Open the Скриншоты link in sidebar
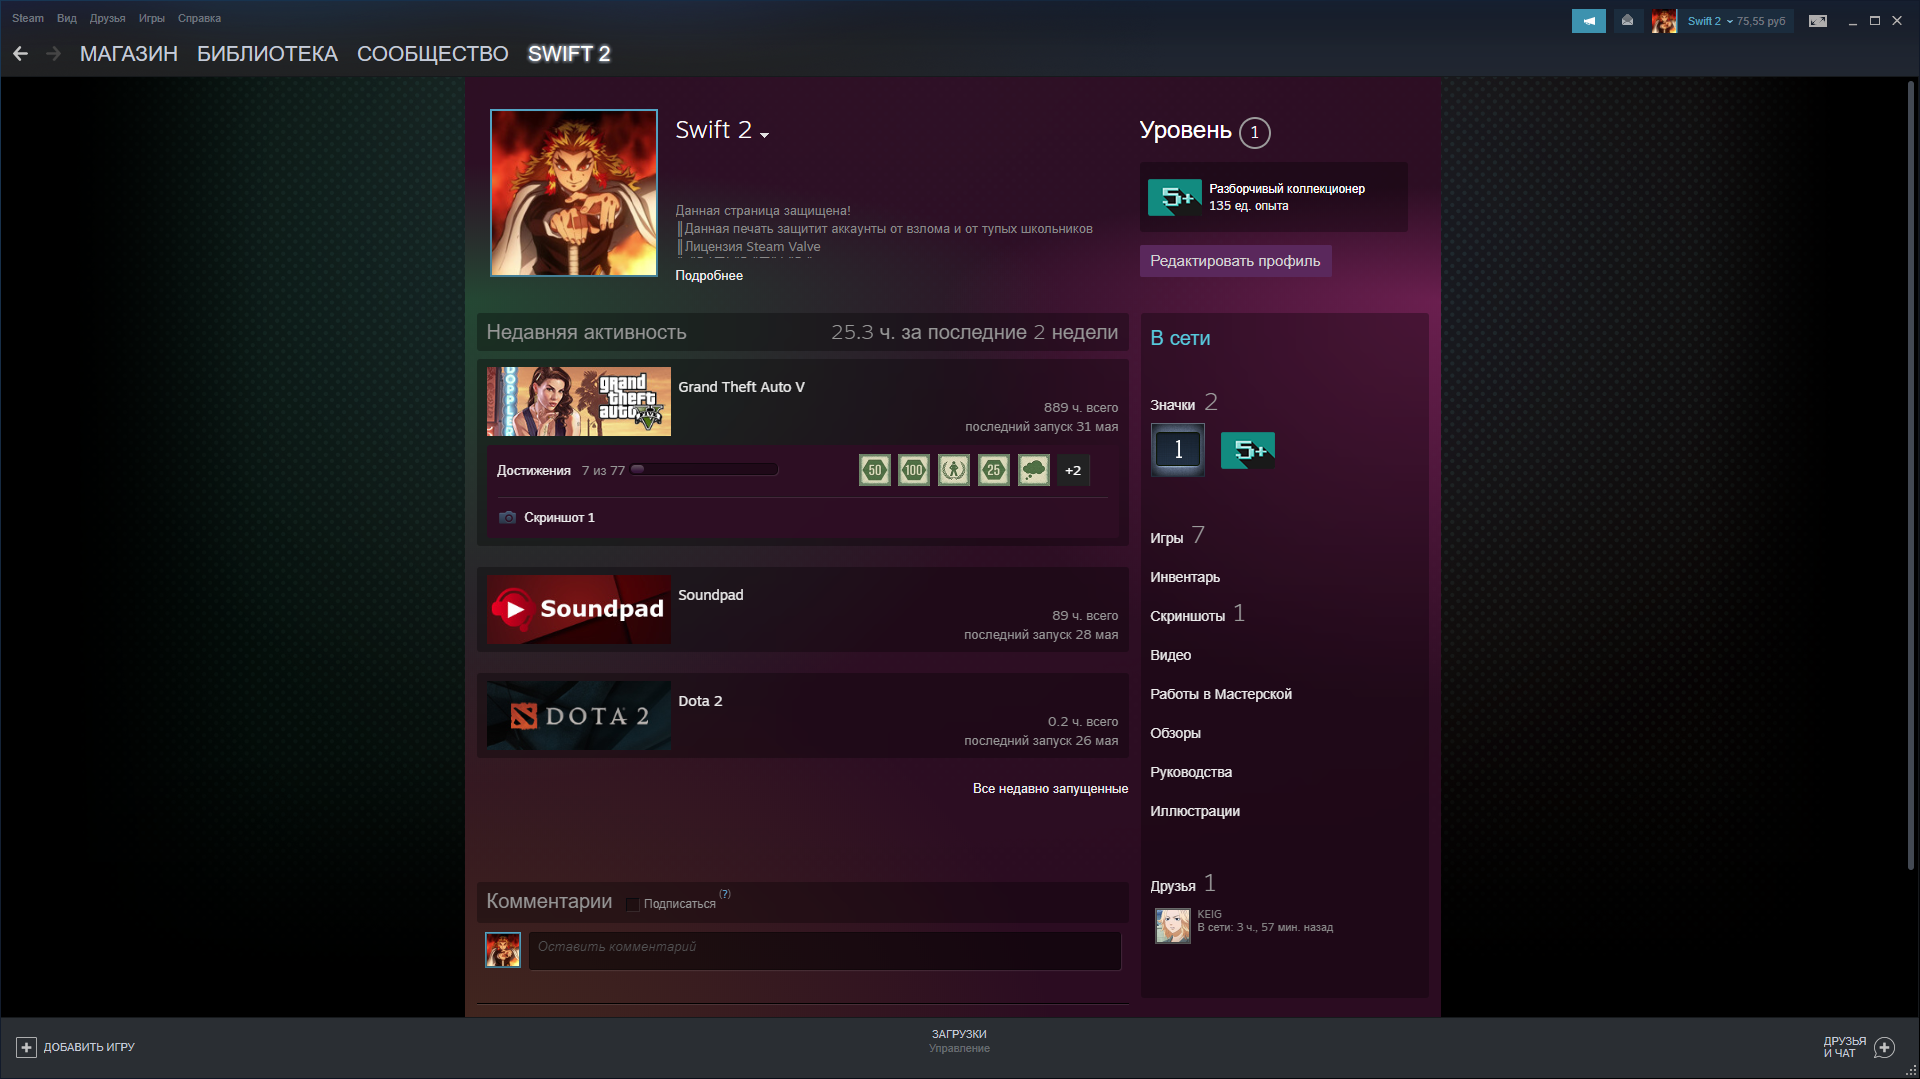Viewport: 1920px width, 1079px height. click(1187, 616)
